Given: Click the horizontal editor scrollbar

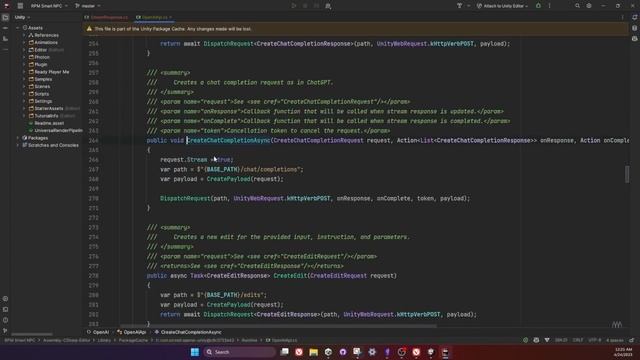Looking at the screenshot, I should (x=278, y=326).
